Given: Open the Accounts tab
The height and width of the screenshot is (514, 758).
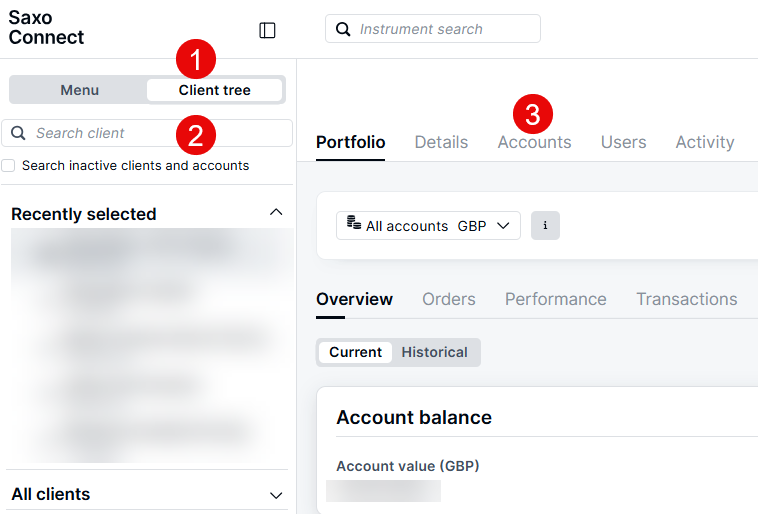Looking at the screenshot, I should (534, 142).
